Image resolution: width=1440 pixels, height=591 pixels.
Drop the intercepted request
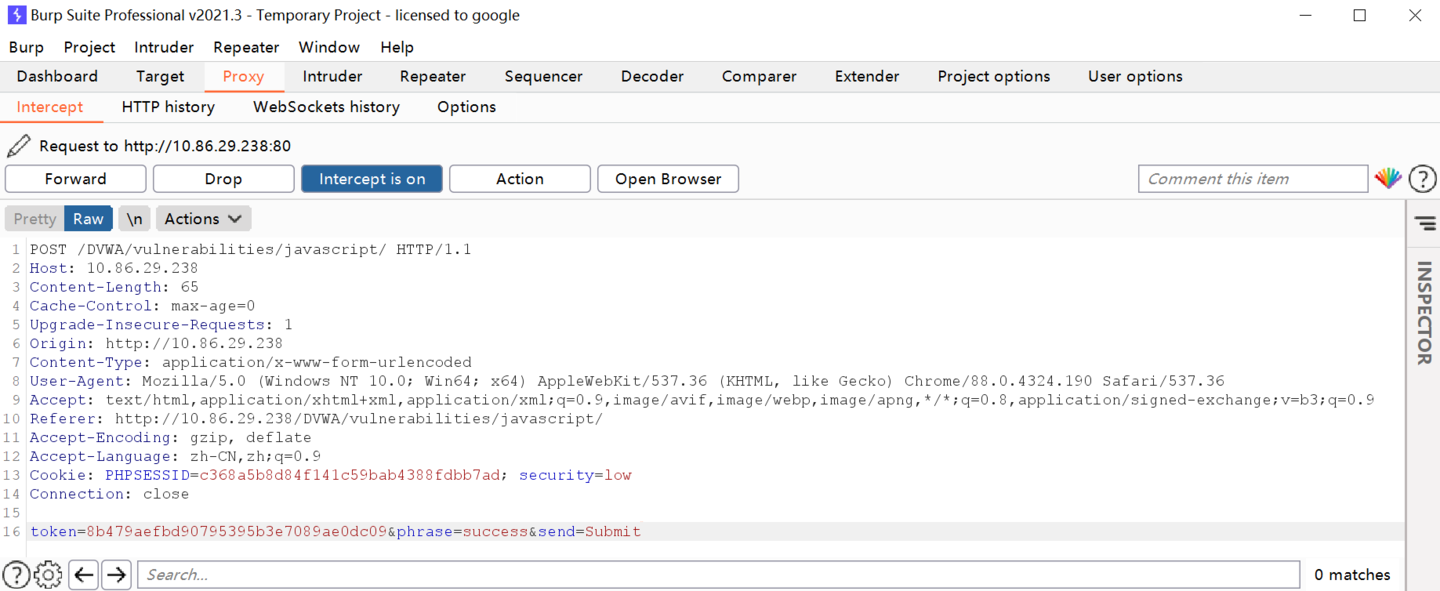(223, 179)
